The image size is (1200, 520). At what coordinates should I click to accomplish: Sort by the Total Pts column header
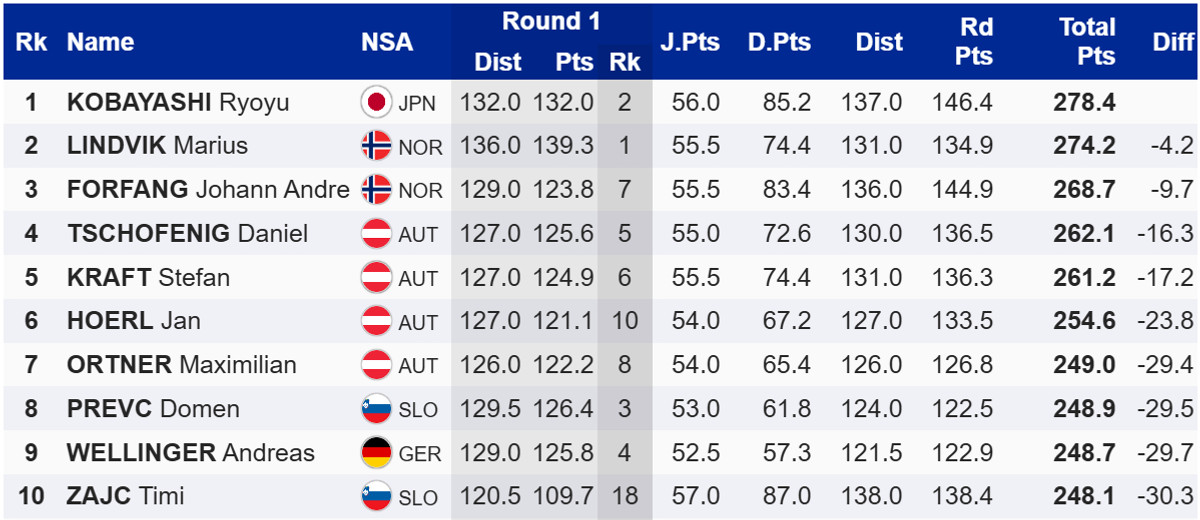tap(1087, 42)
